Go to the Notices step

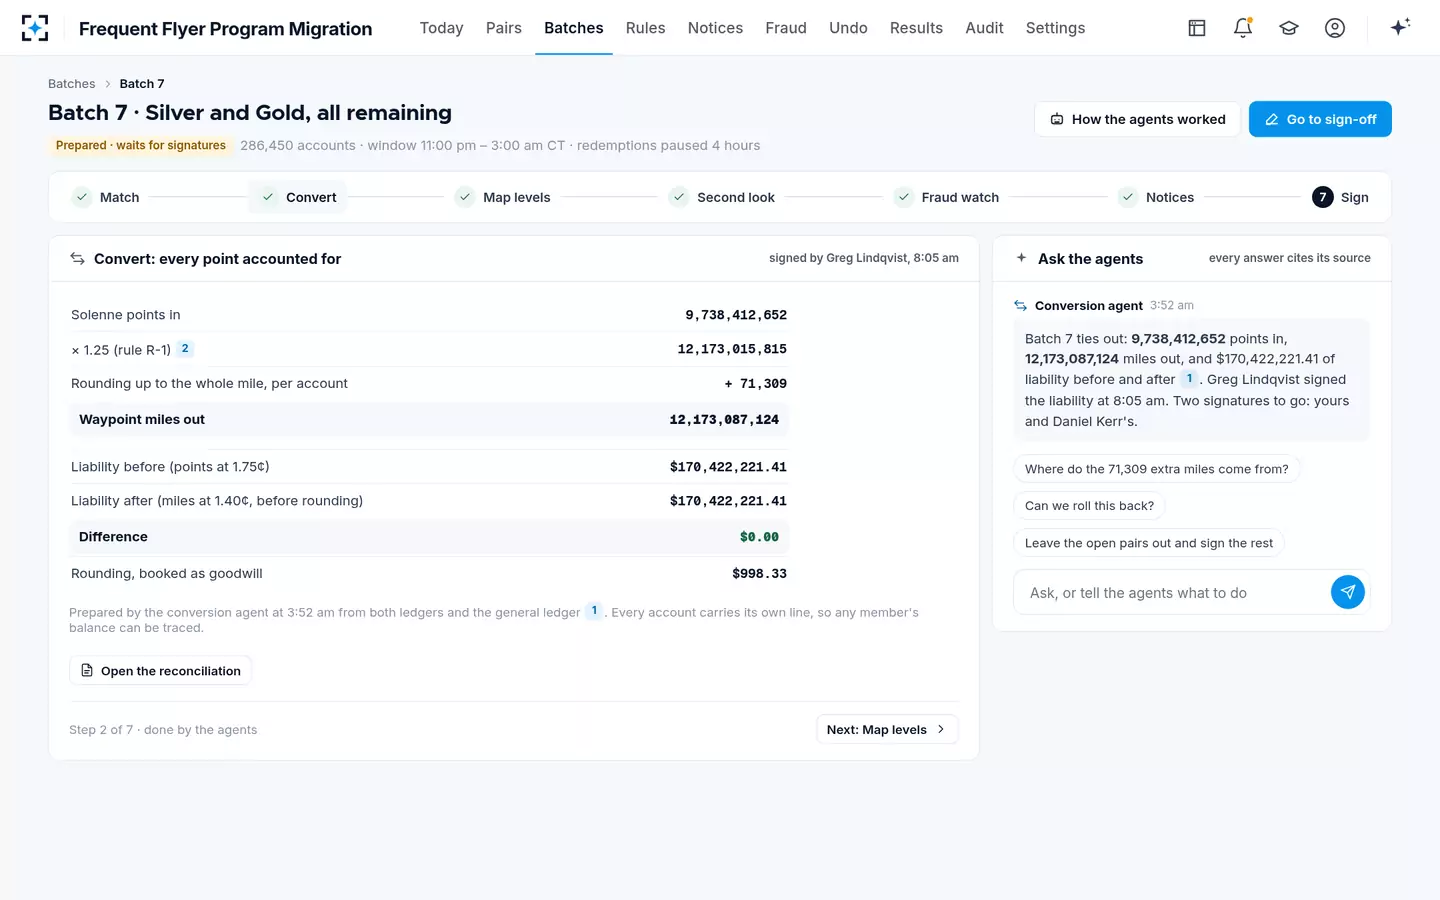pos(1156,197)
